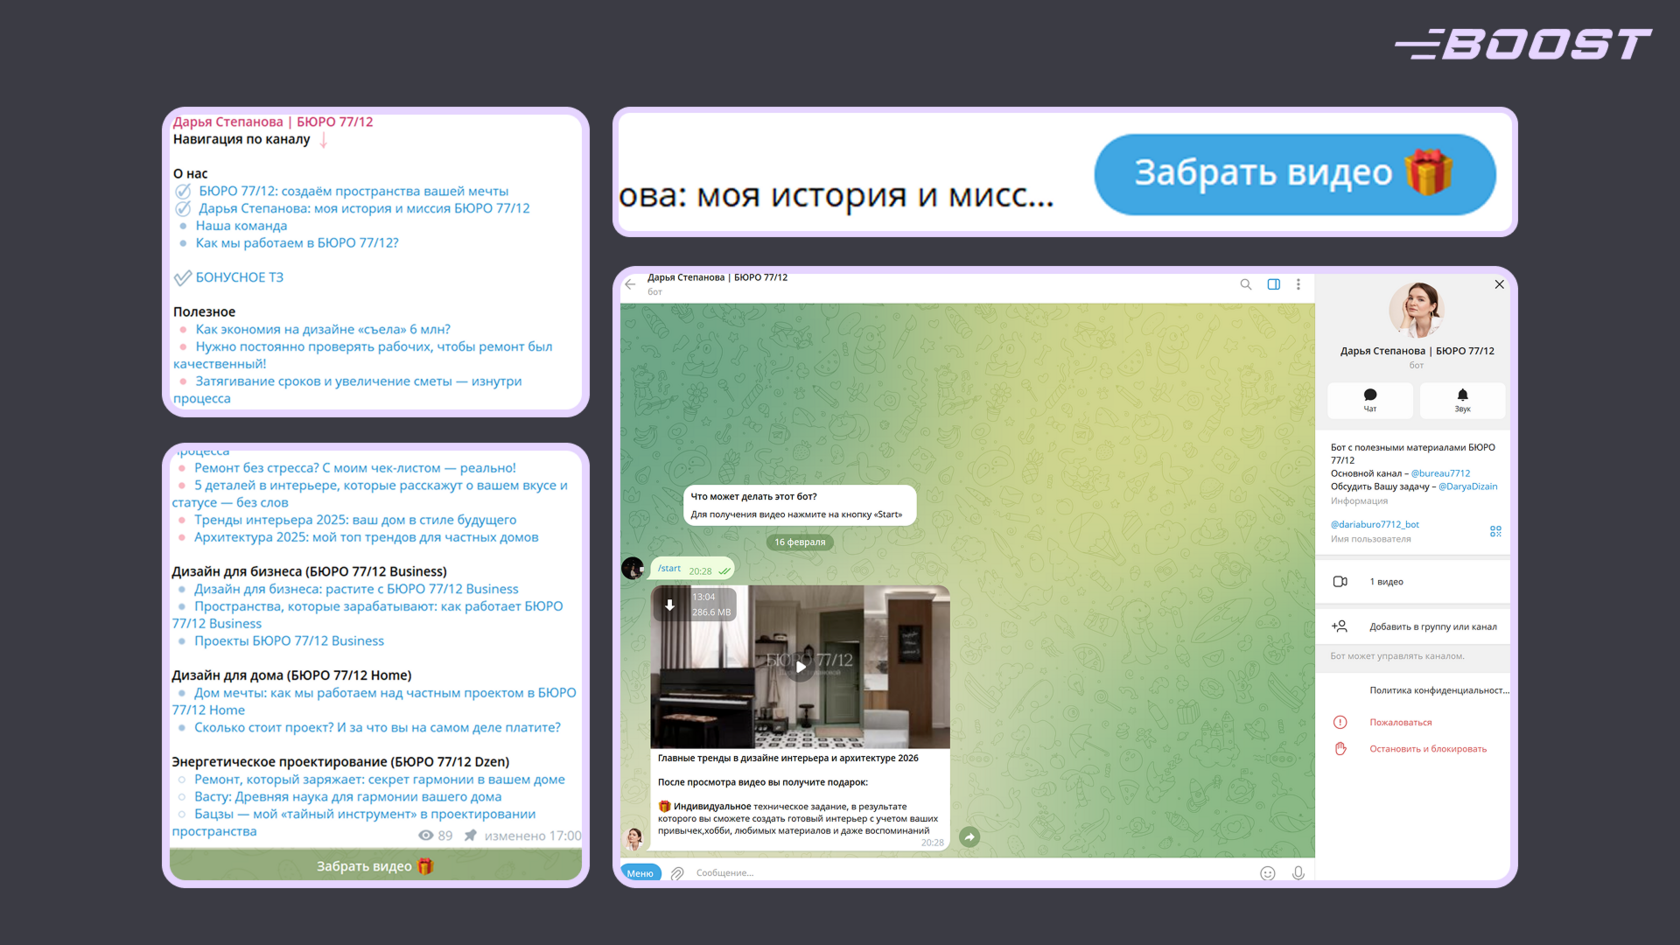The height and width of the screenshot is (945, 1680).
Task: Open 'Тренды интерьера 2025' link
Action: [x=355, y=520]
